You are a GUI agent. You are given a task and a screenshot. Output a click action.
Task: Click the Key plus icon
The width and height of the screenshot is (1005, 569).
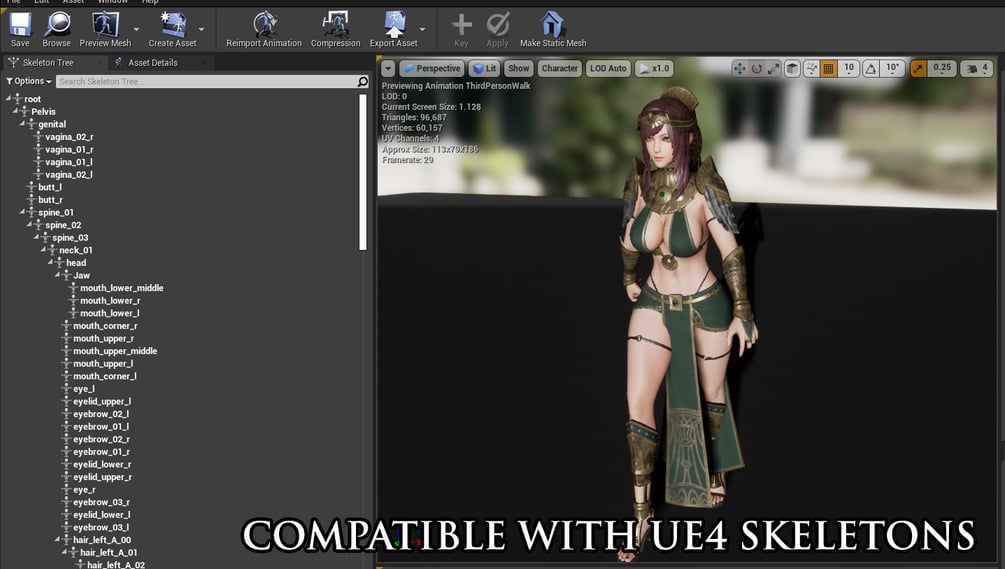point(461,25)
